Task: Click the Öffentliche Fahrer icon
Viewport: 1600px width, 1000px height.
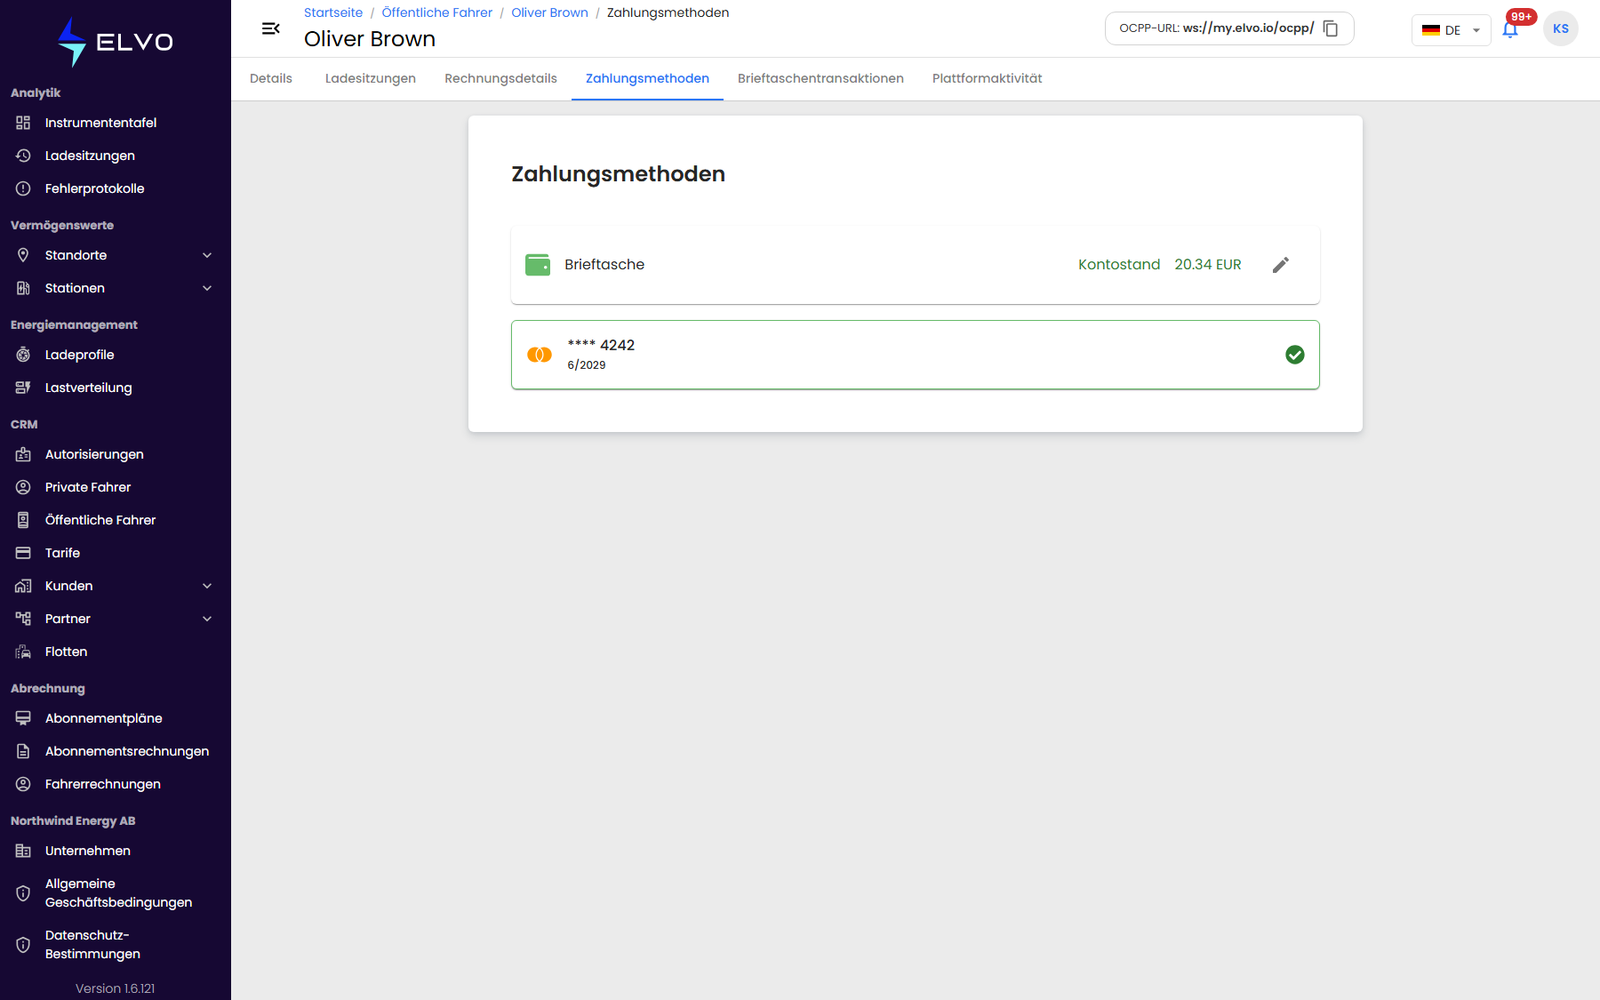Action: (x=23, y=520)
